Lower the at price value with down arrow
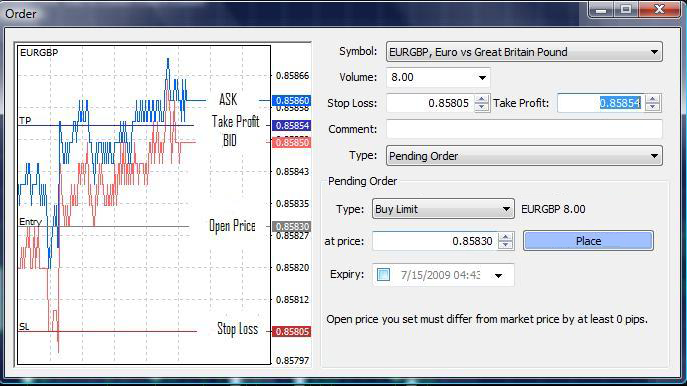This screenshot has width=687, height=386. coord(505,245)
